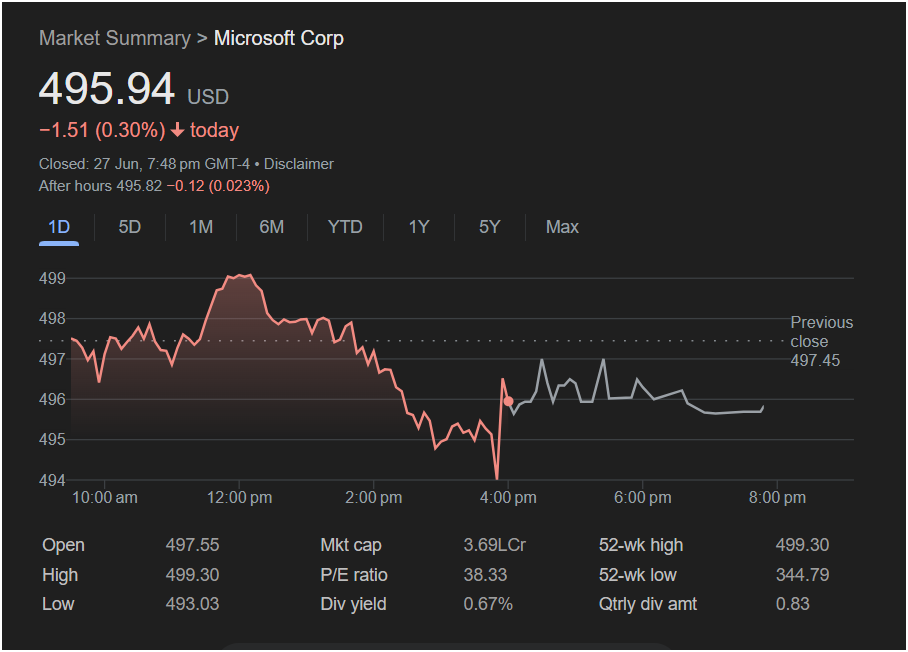Switch to the 5D chart tab

coord(130,227)
